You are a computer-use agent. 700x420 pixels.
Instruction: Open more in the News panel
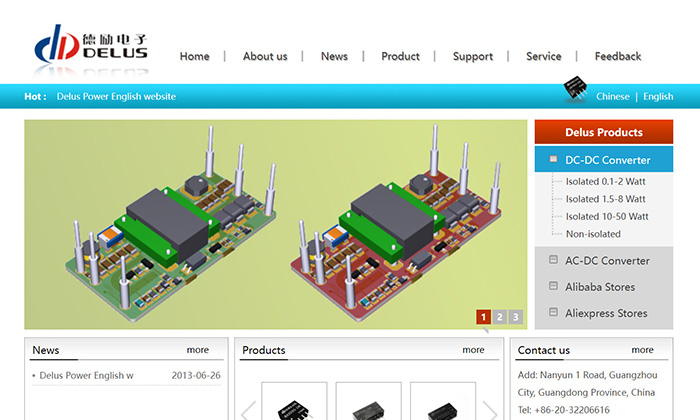[198, 350]
